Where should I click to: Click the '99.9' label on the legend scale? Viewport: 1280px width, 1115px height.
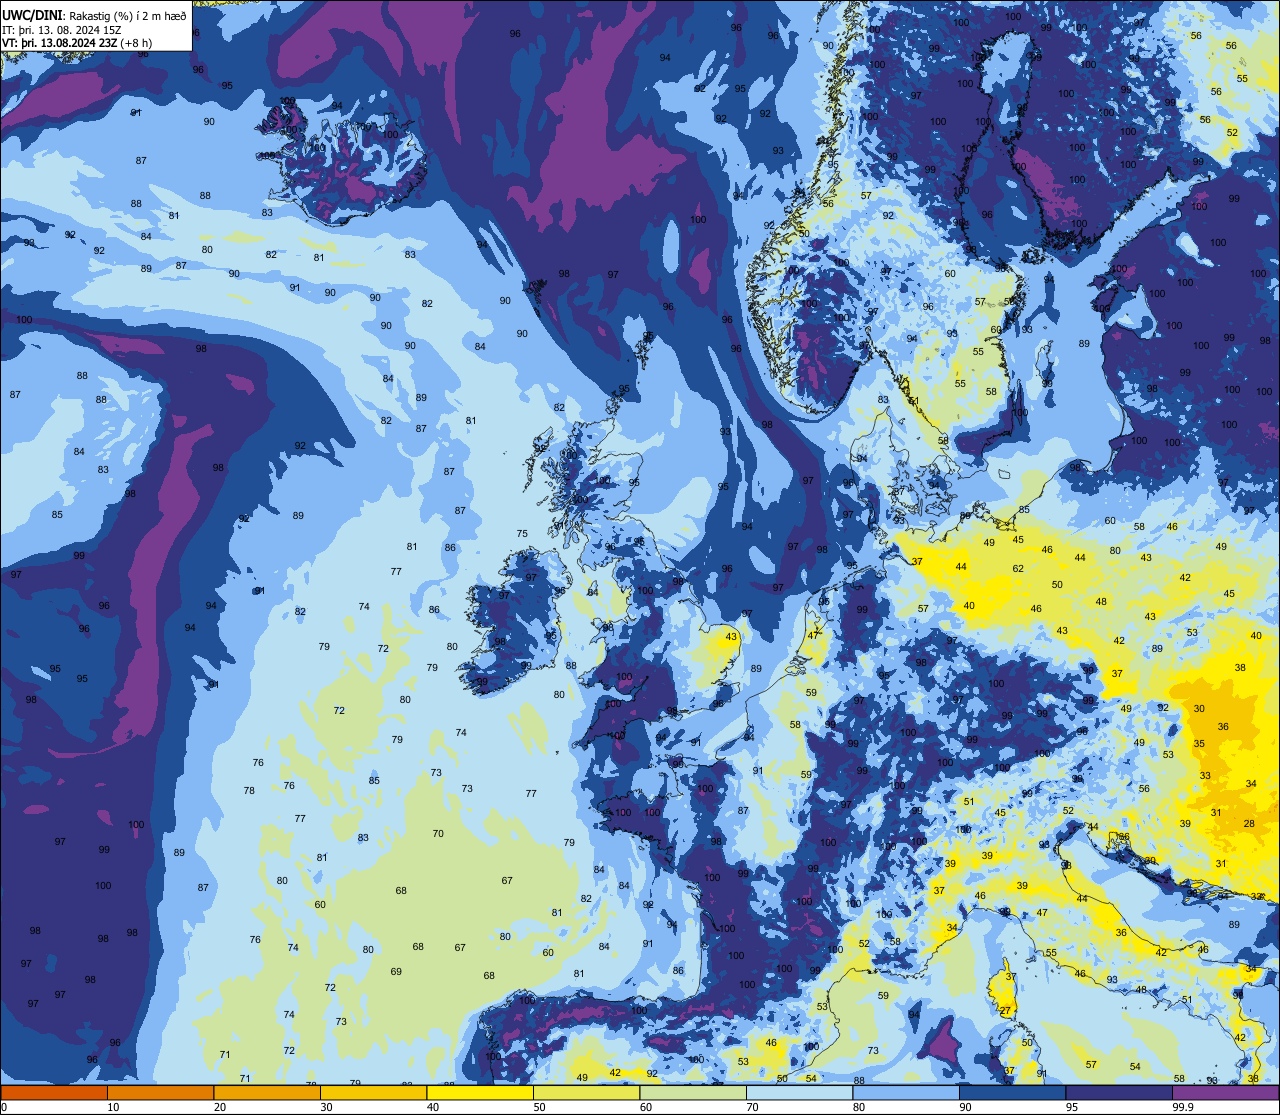coord(1184,1107)
